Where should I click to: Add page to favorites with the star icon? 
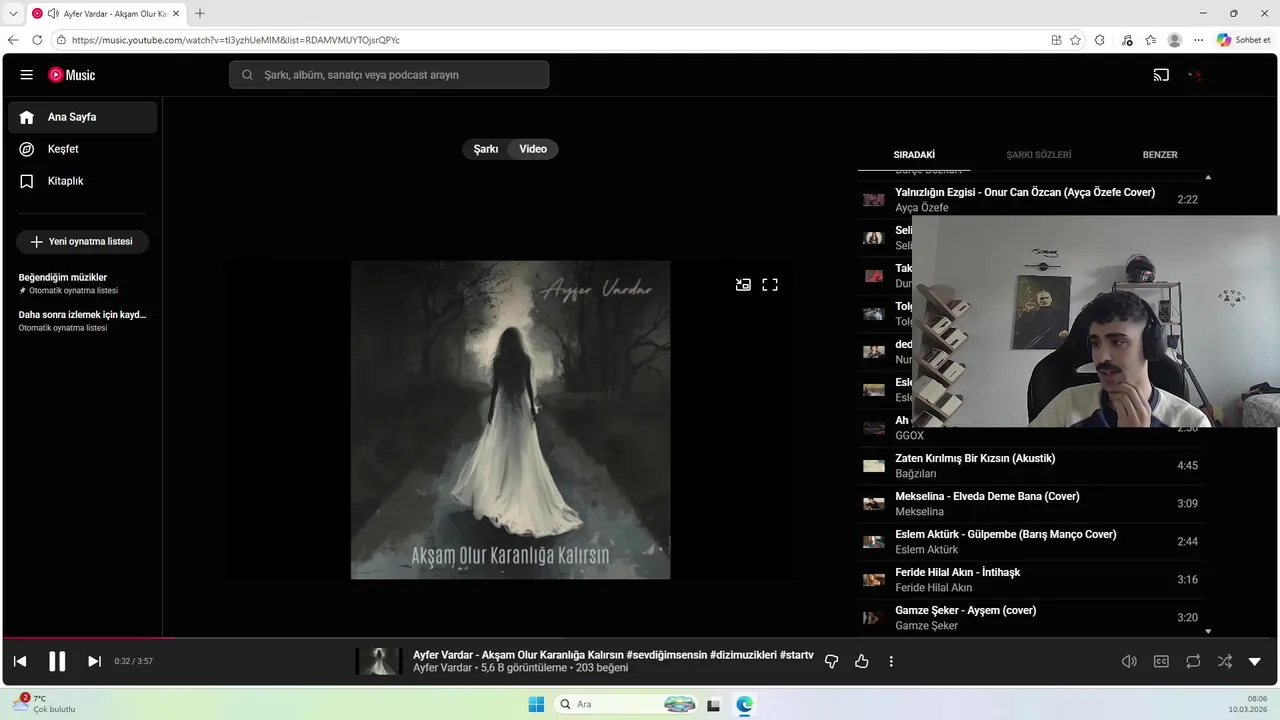[x=1075, y=40]
